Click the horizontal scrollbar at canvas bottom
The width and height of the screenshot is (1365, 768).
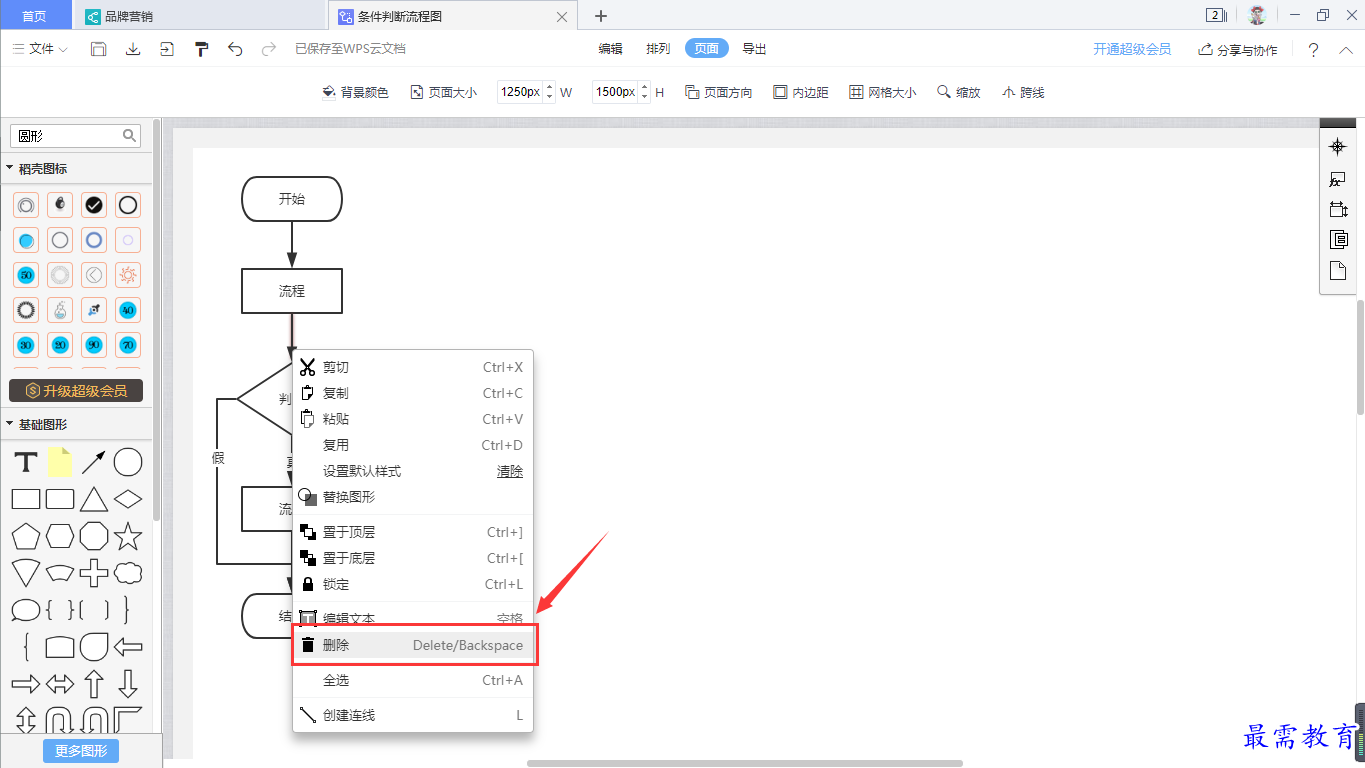(745, 763)
